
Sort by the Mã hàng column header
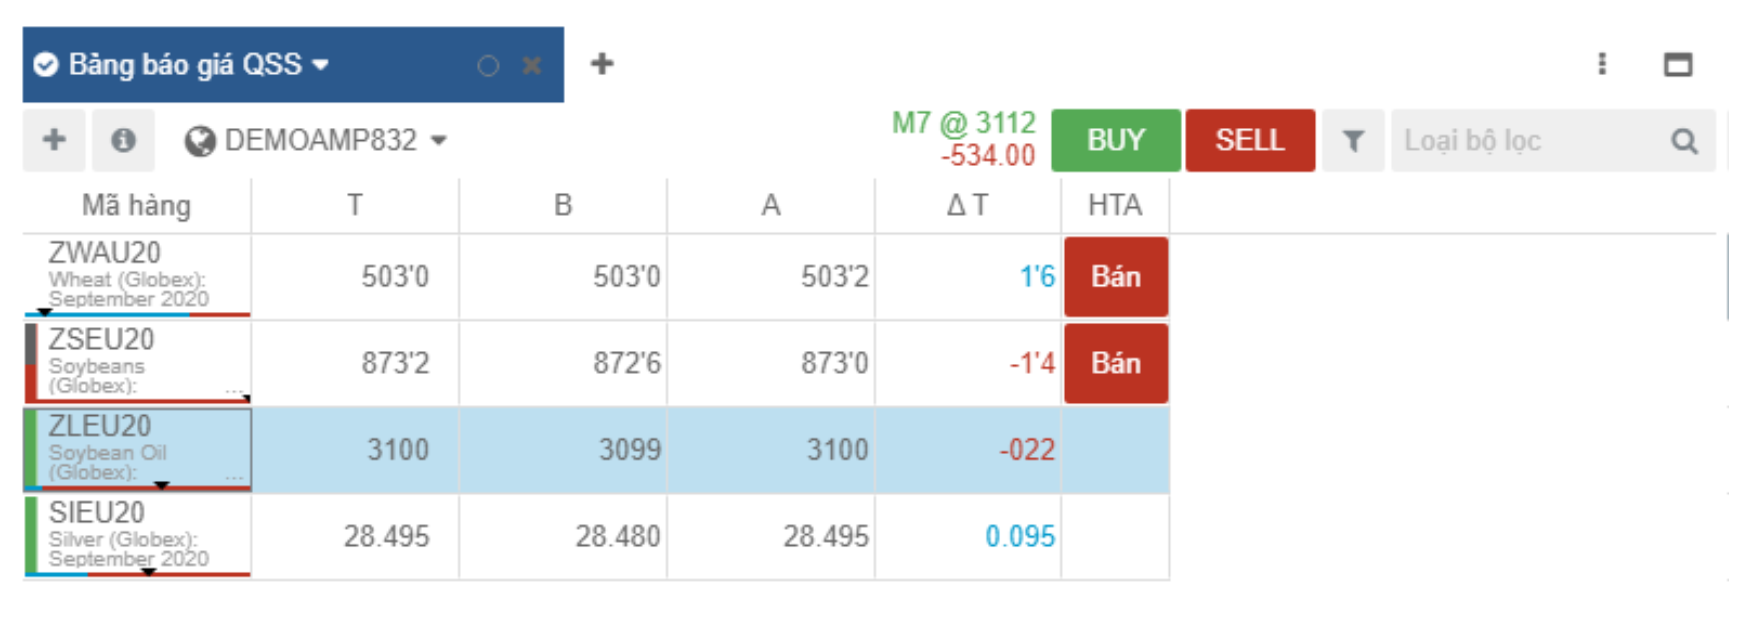pos(136,205)
